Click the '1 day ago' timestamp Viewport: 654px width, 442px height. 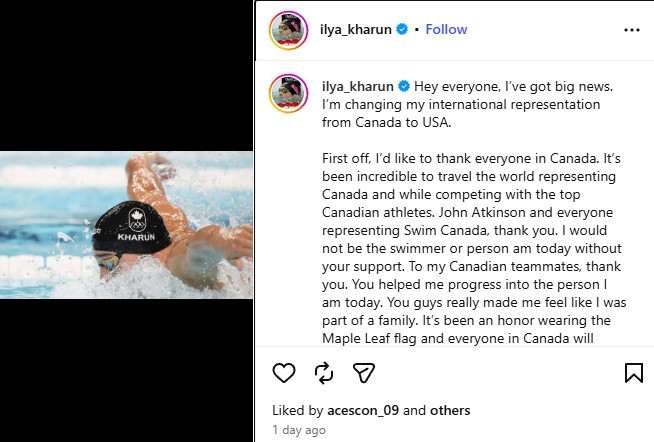pyautogui.click(x=298, y=430)
